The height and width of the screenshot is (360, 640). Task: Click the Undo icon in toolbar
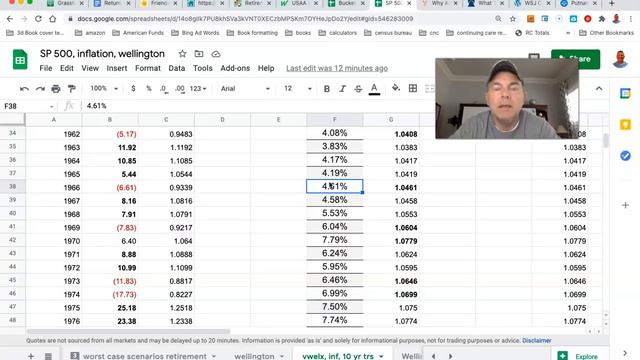click(24, 89)
